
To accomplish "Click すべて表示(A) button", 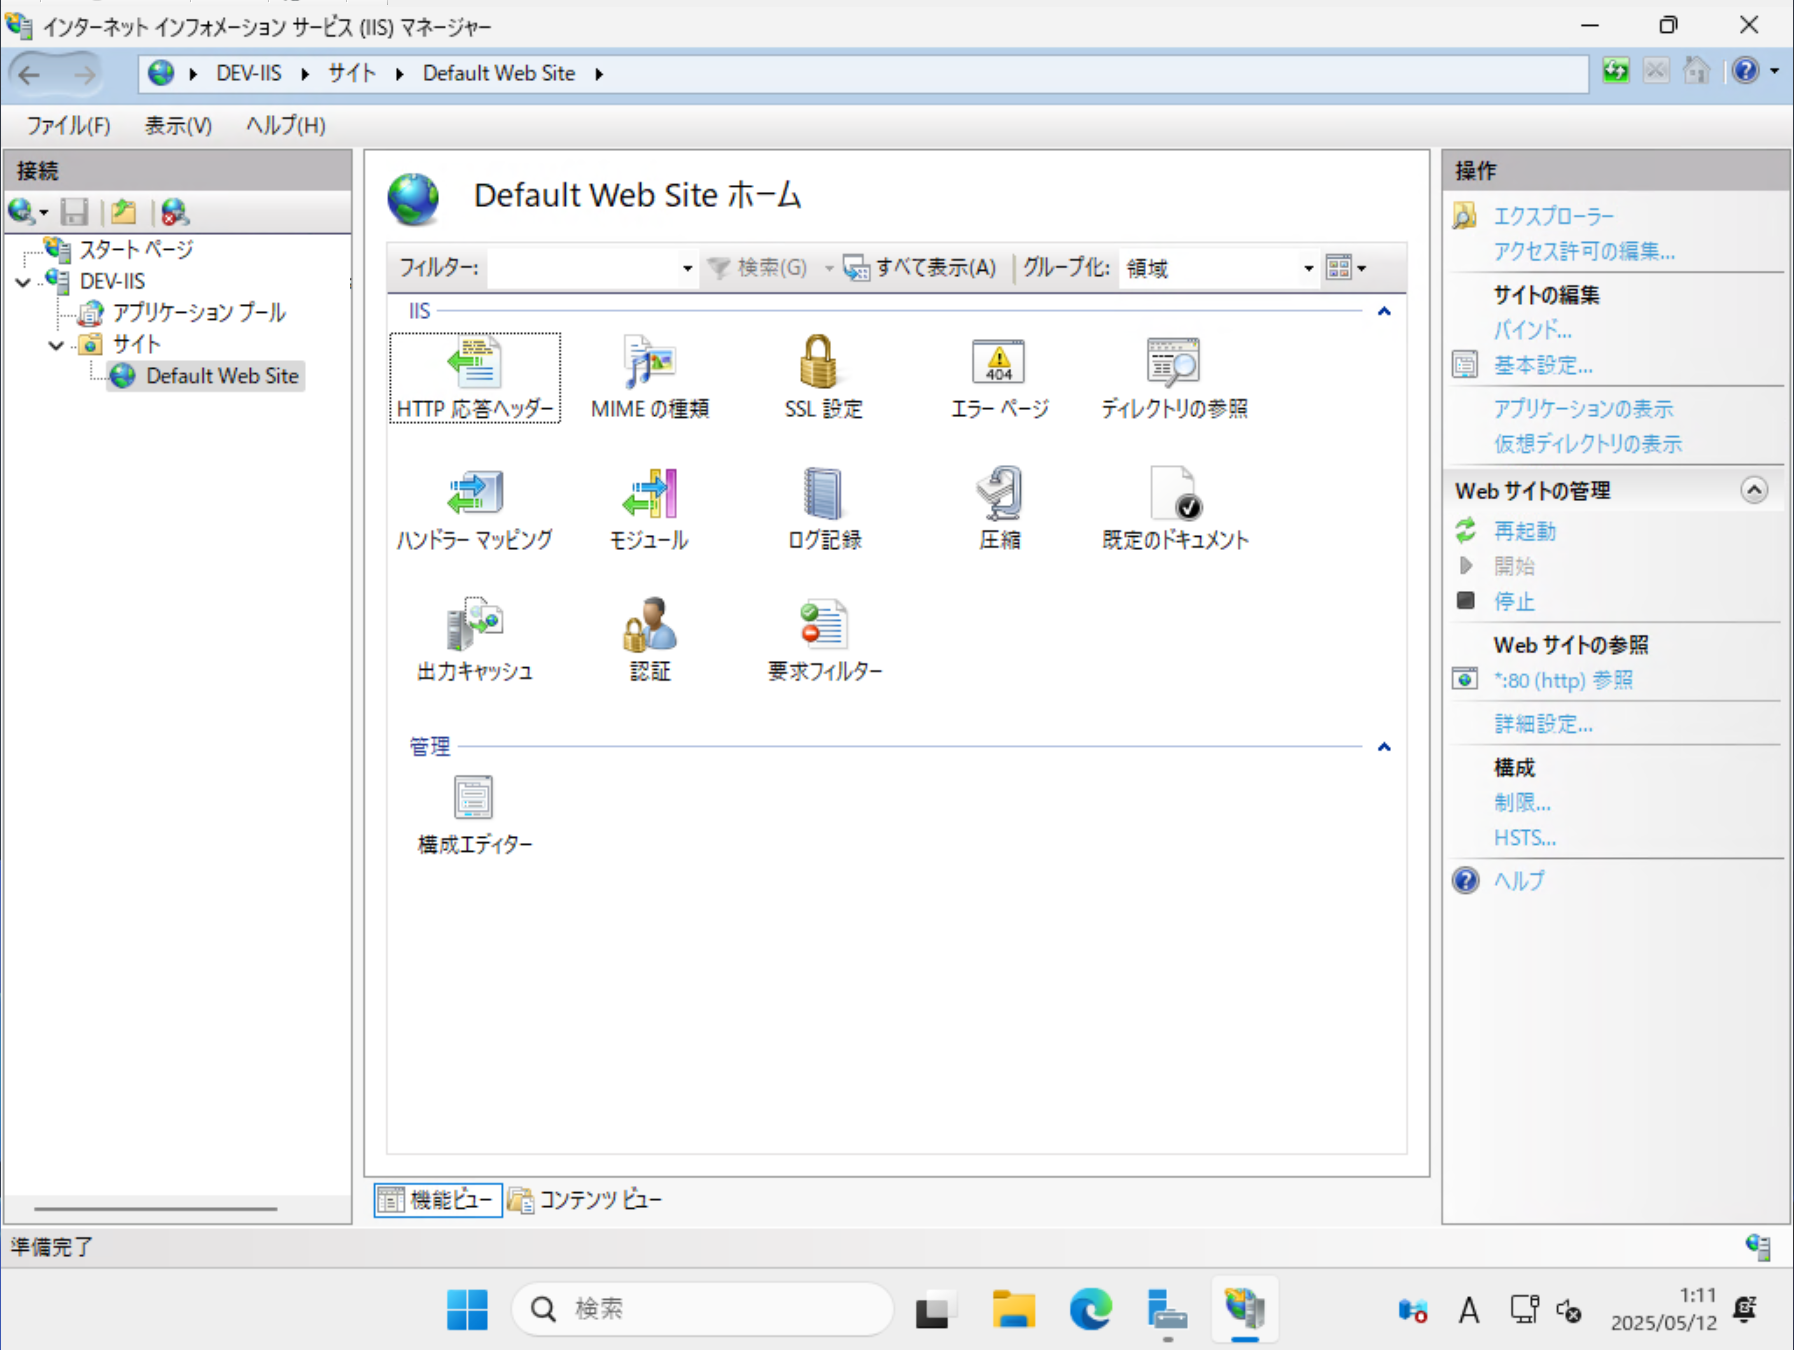I will pos(921,267).
